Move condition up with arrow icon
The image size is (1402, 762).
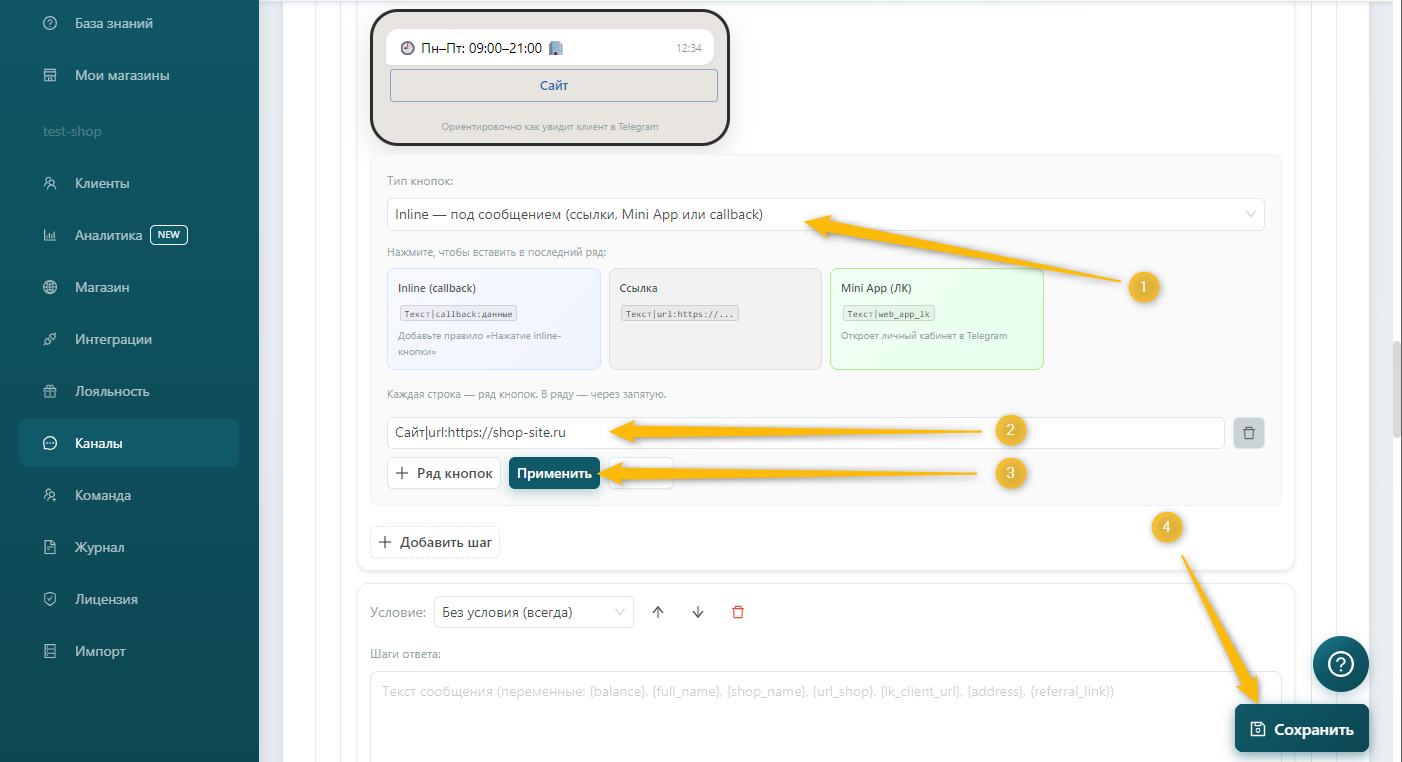click(x=658, y=612)
